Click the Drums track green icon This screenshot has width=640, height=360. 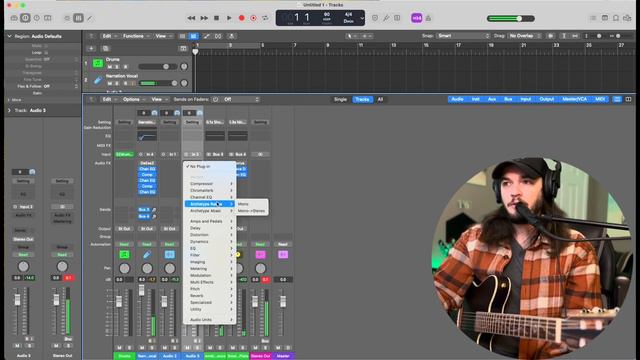pos(98,63)
